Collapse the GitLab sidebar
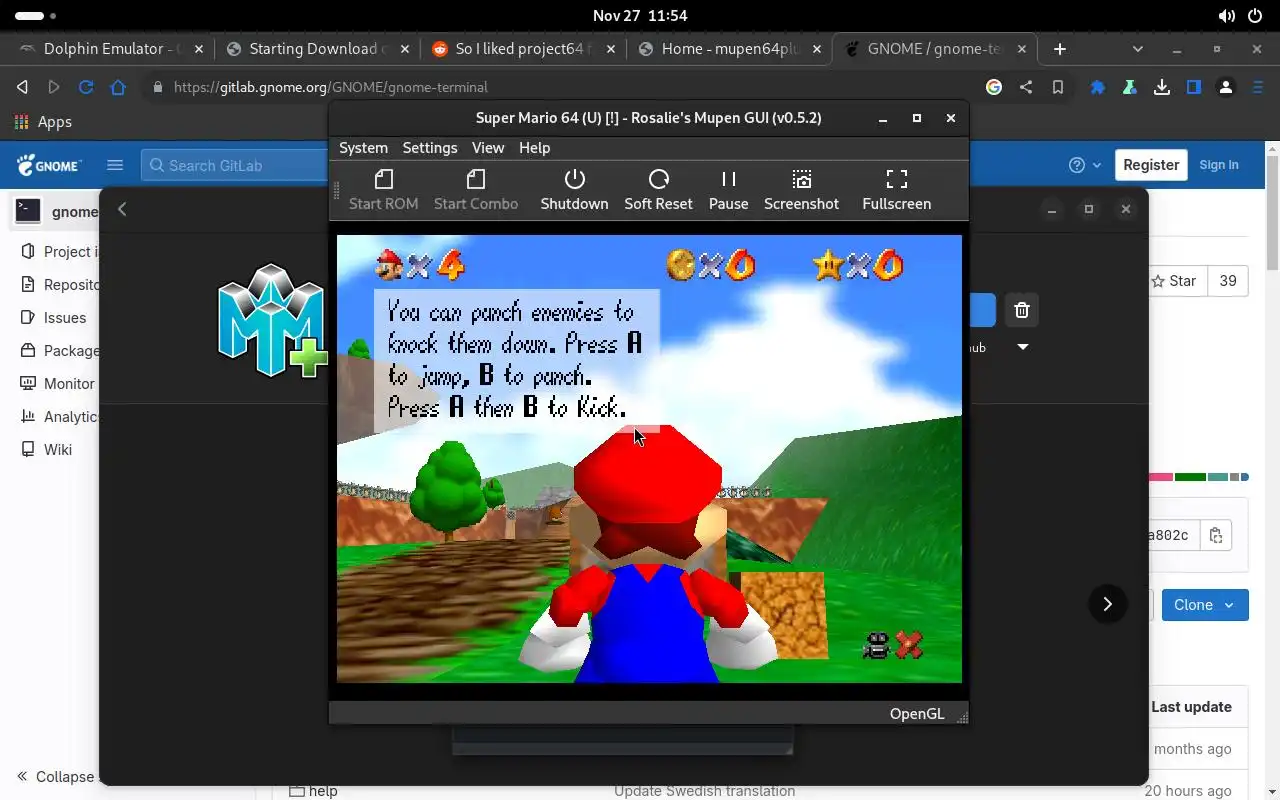Image resolution: width=1280 pixels, height=800 pixels. pyautogui.click(x=56, y=777)
